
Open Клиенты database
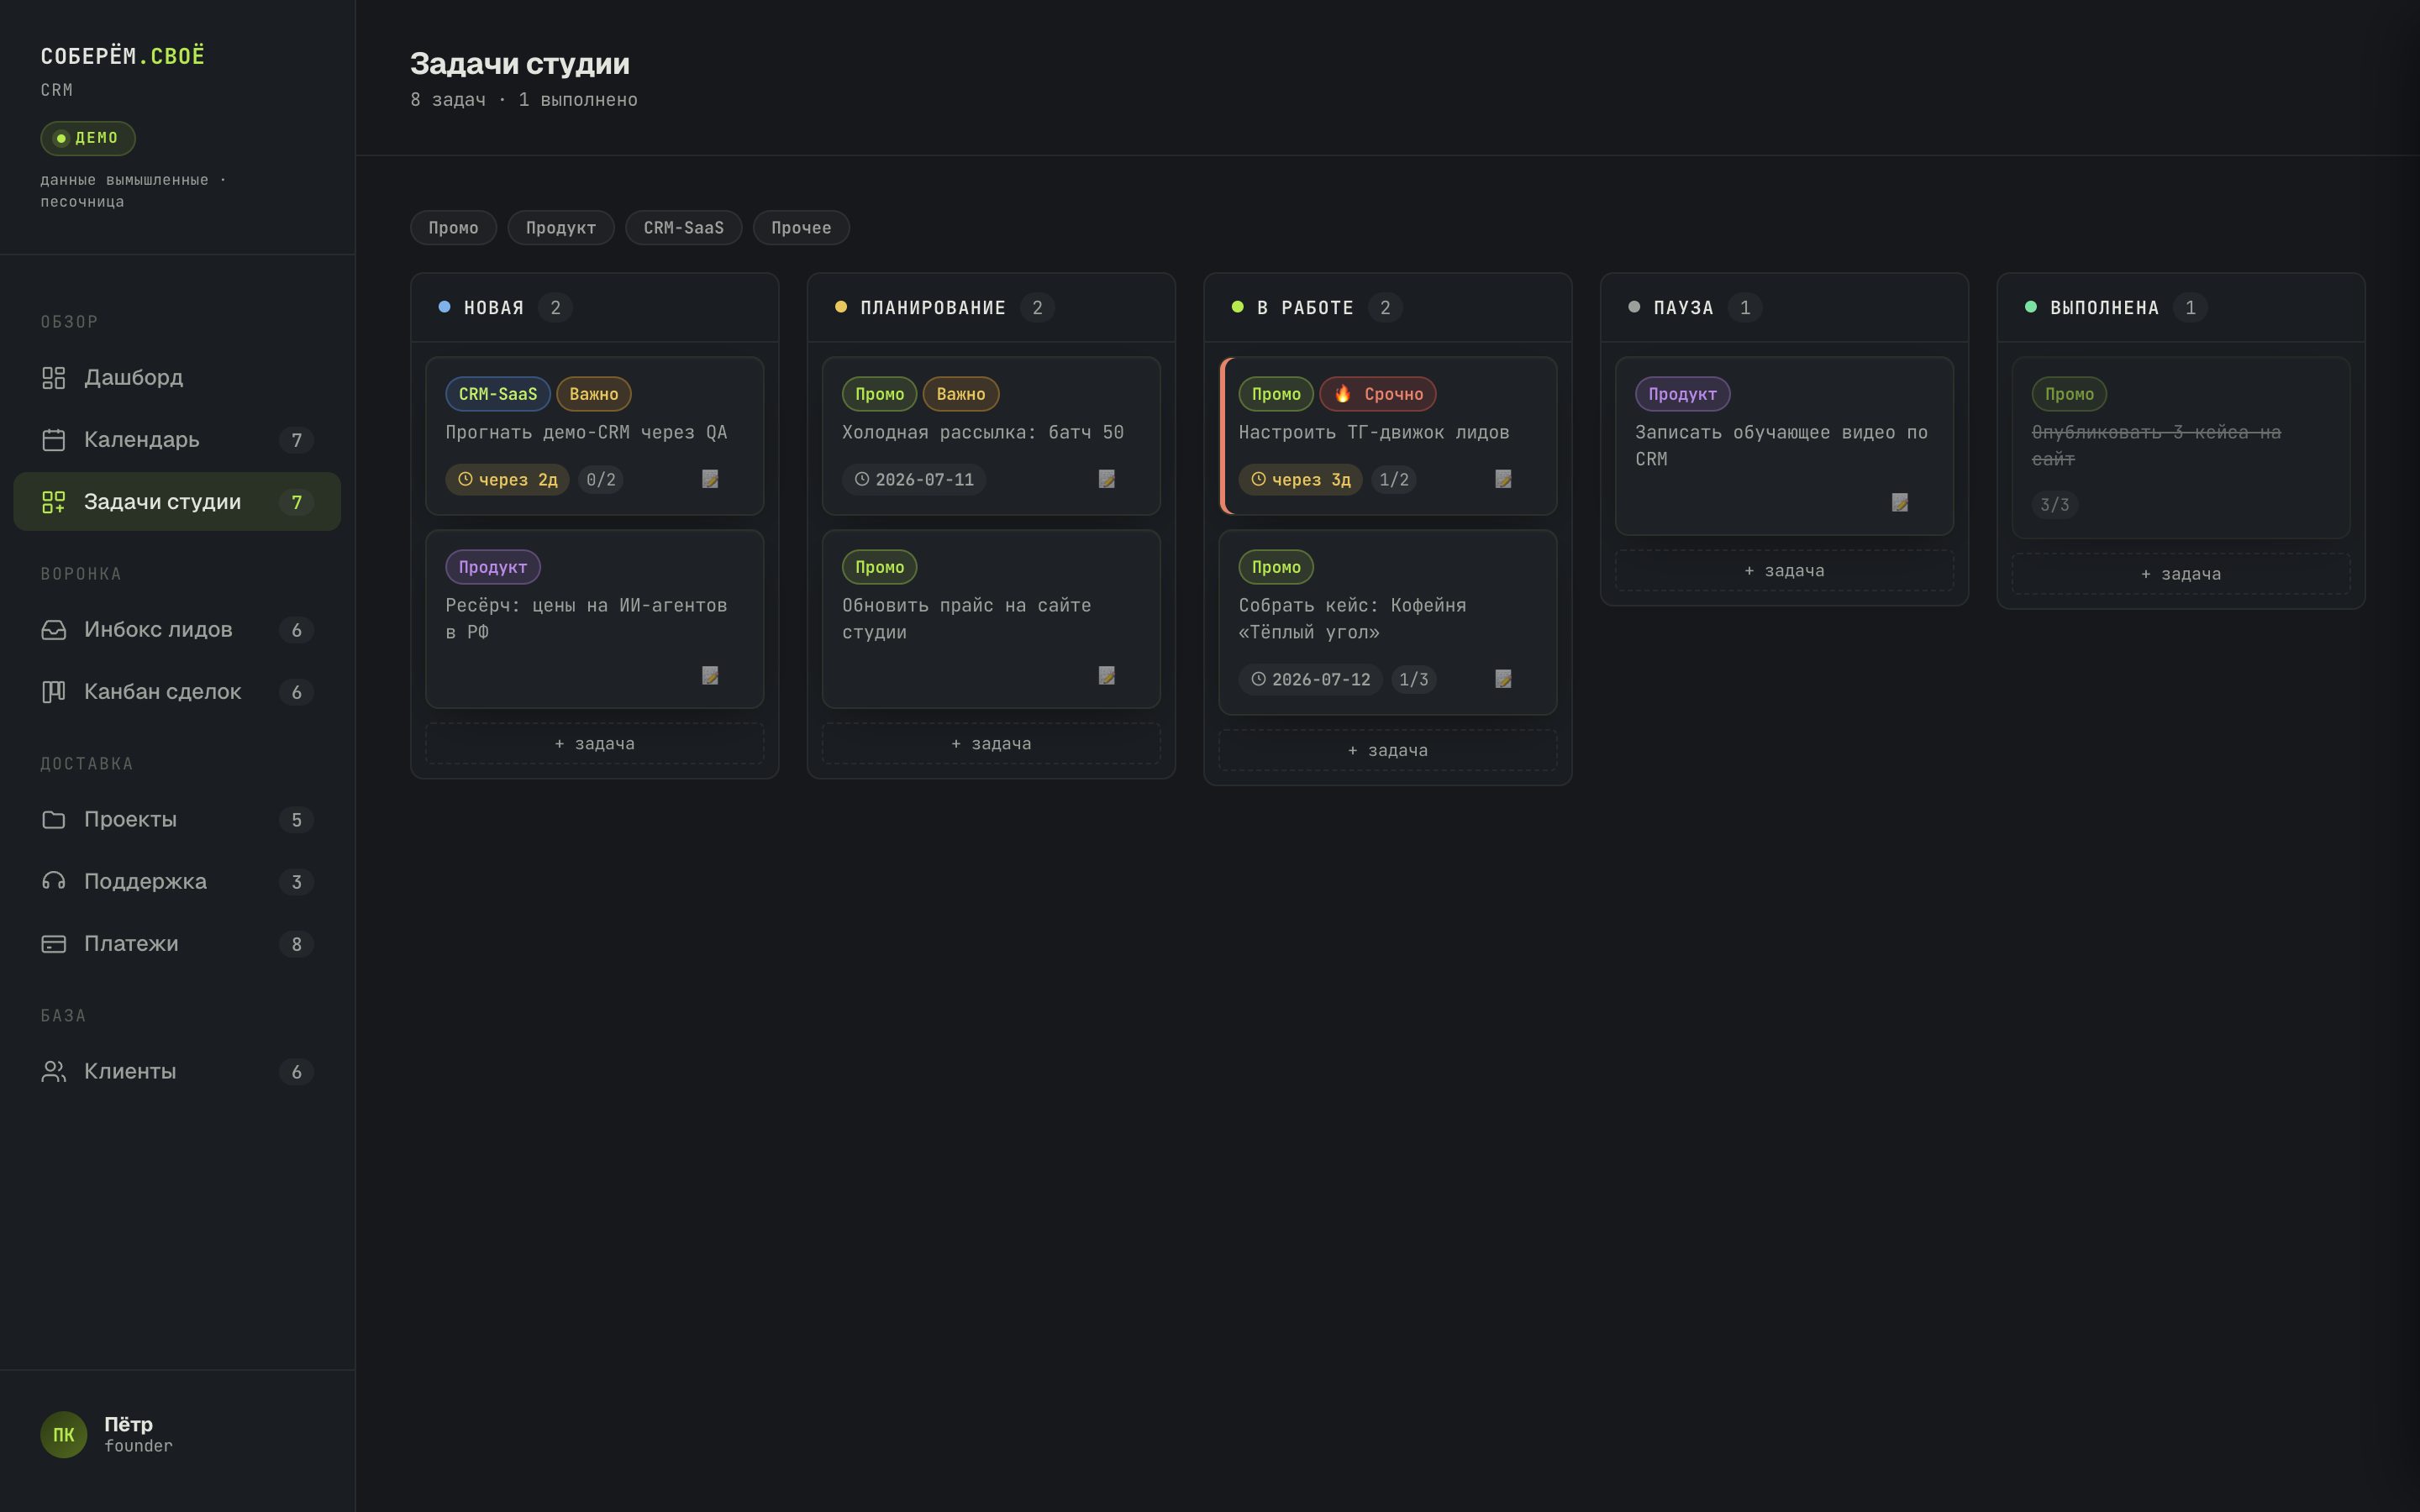(177, 1072)
